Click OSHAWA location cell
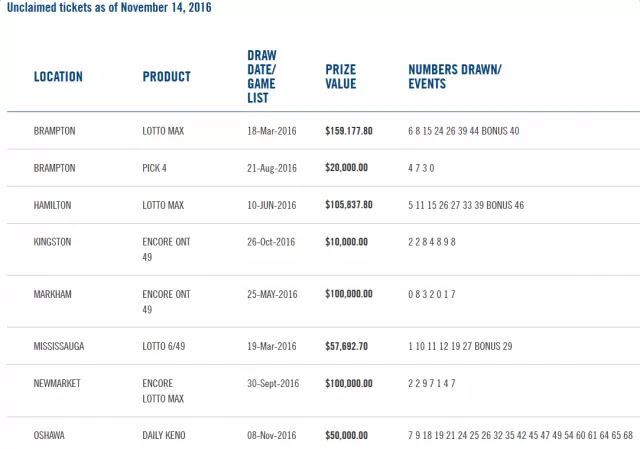 click(x=49, y=435)
